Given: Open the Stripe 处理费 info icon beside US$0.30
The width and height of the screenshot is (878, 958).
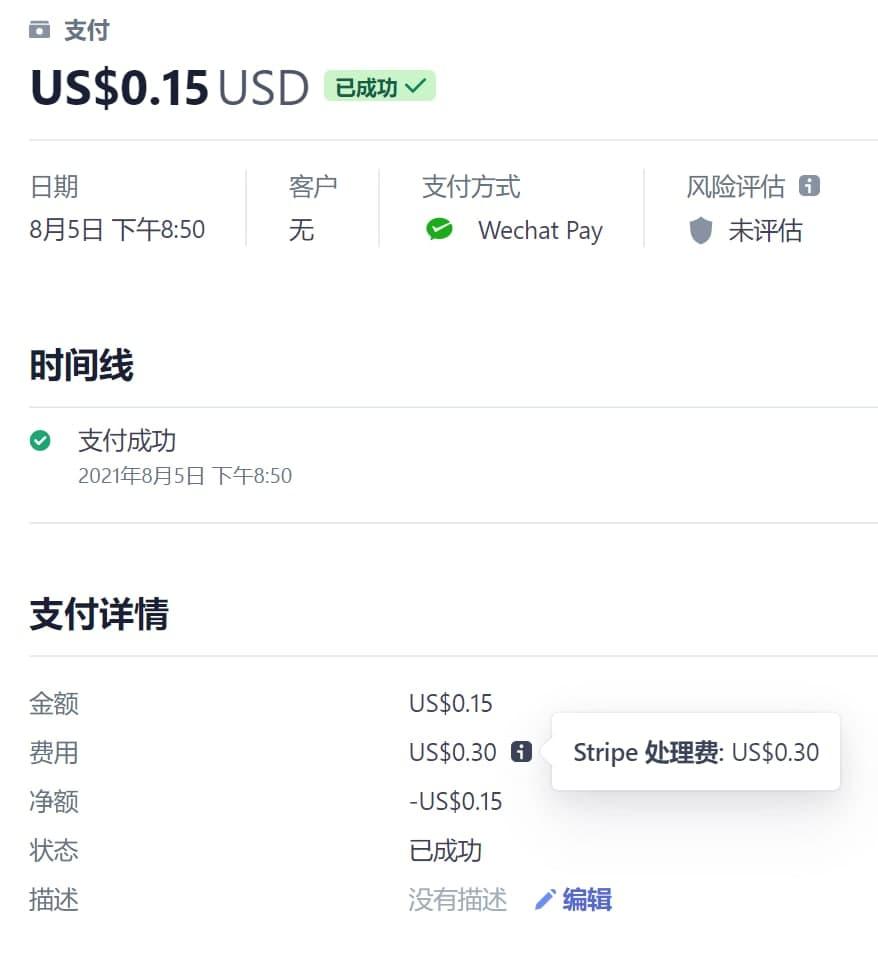Looking at the screenshot, I should (x=520, y=752).
